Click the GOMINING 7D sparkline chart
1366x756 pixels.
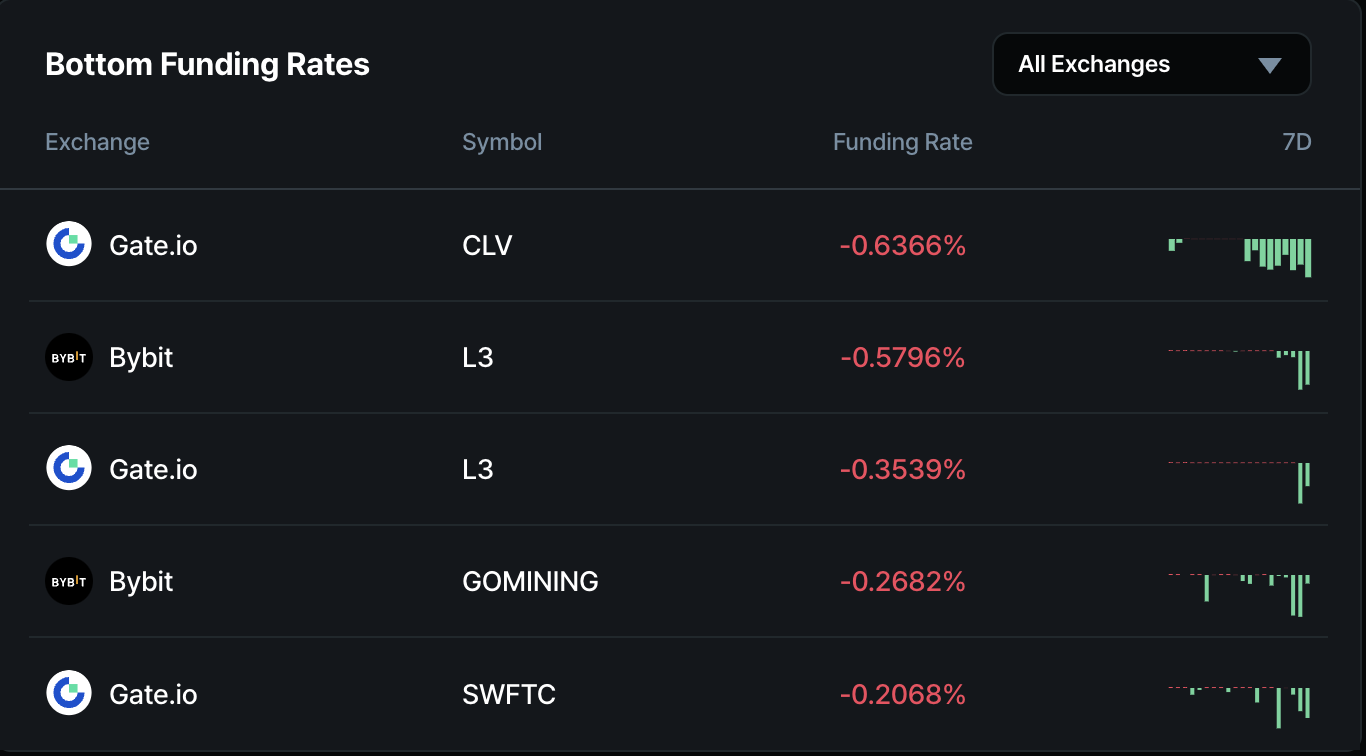1239,592
